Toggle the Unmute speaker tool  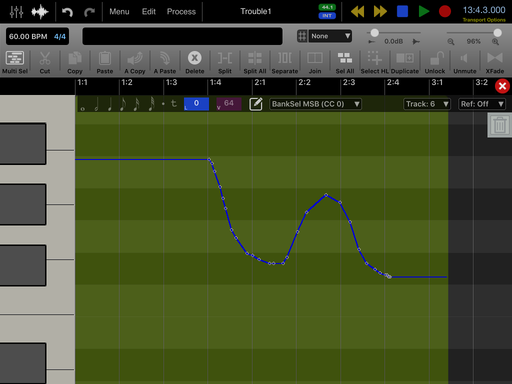465,63
